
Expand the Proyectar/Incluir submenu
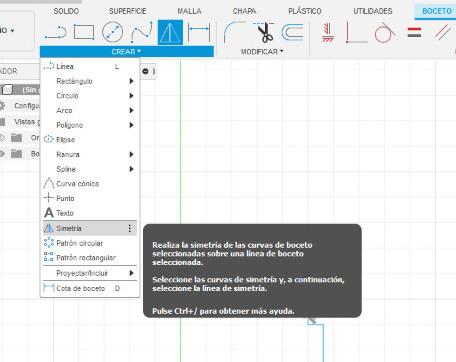click(x=90, y=273)
